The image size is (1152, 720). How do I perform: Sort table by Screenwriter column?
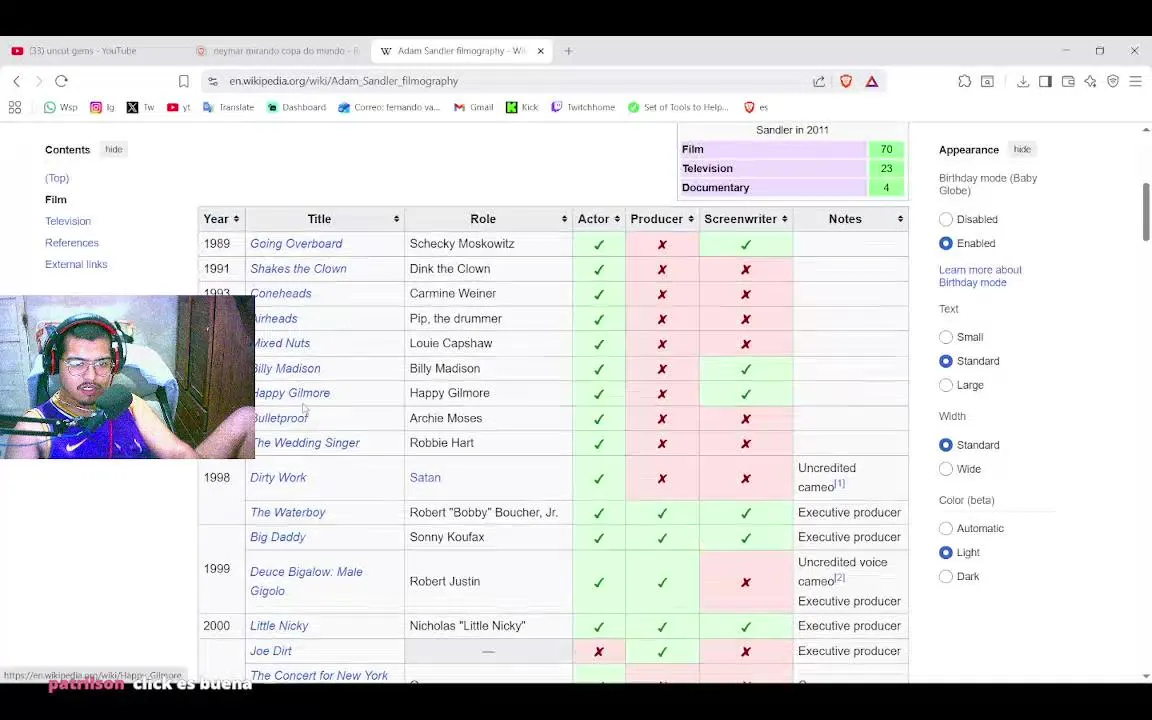pyautogui.click(x=746, y=219)
